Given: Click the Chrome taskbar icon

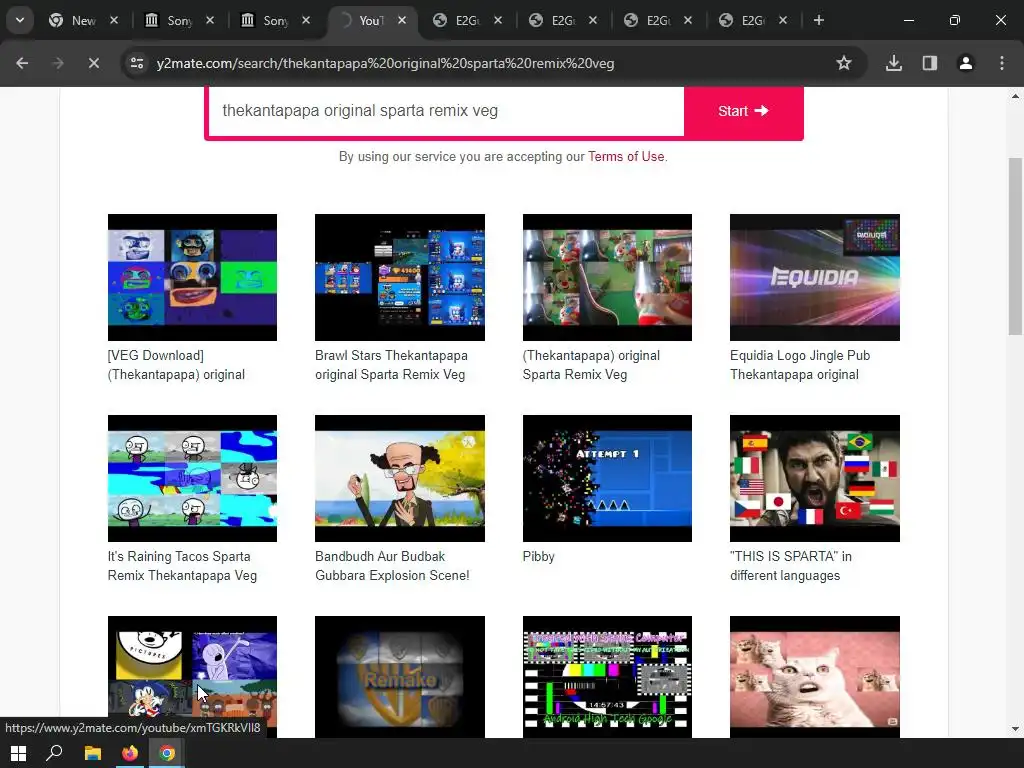Looking at the screenshot, I should click(x=167, y=753).
